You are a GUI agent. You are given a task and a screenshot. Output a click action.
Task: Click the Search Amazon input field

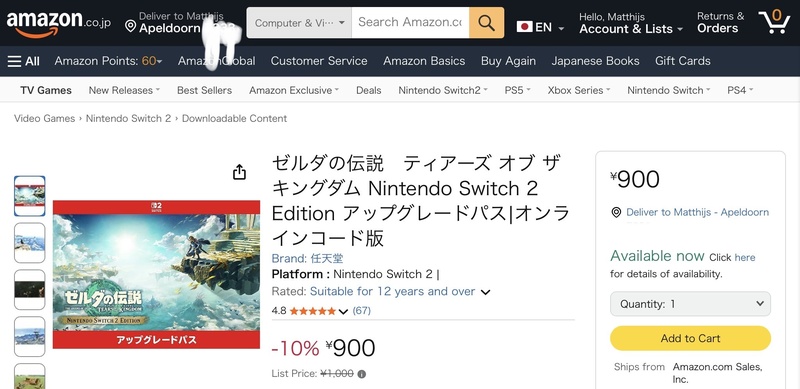pyautogui.click(x=410, y=22)
